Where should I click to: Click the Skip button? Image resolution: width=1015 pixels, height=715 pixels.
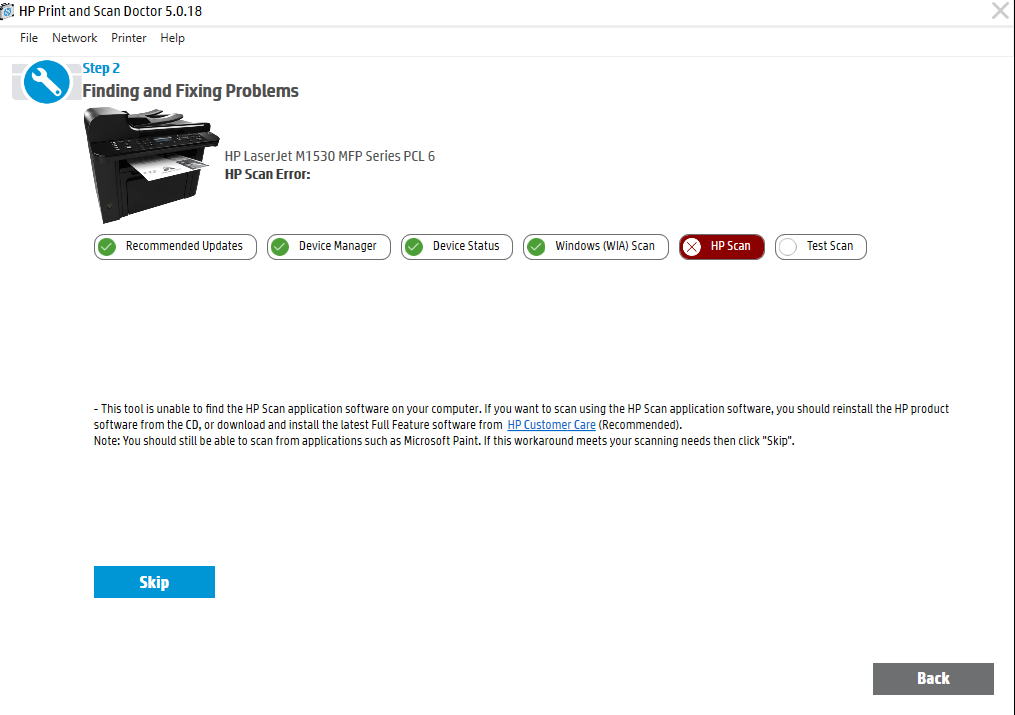click(154, 581)
